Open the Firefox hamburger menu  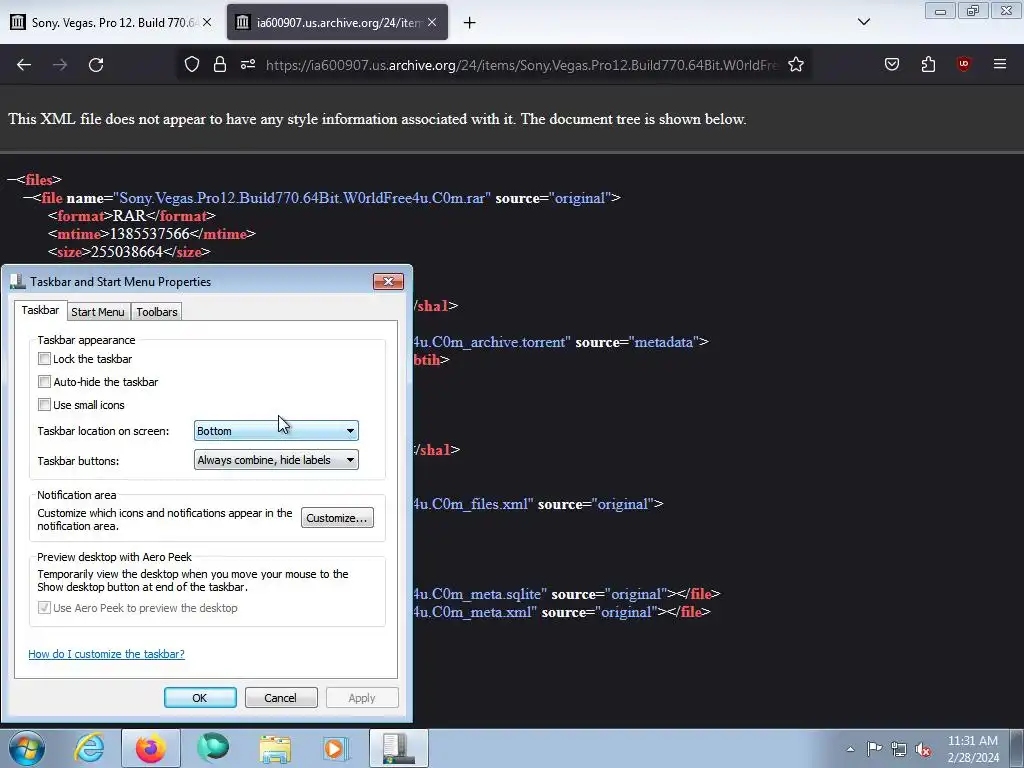pyautogui.click(x=1000, y=64)
